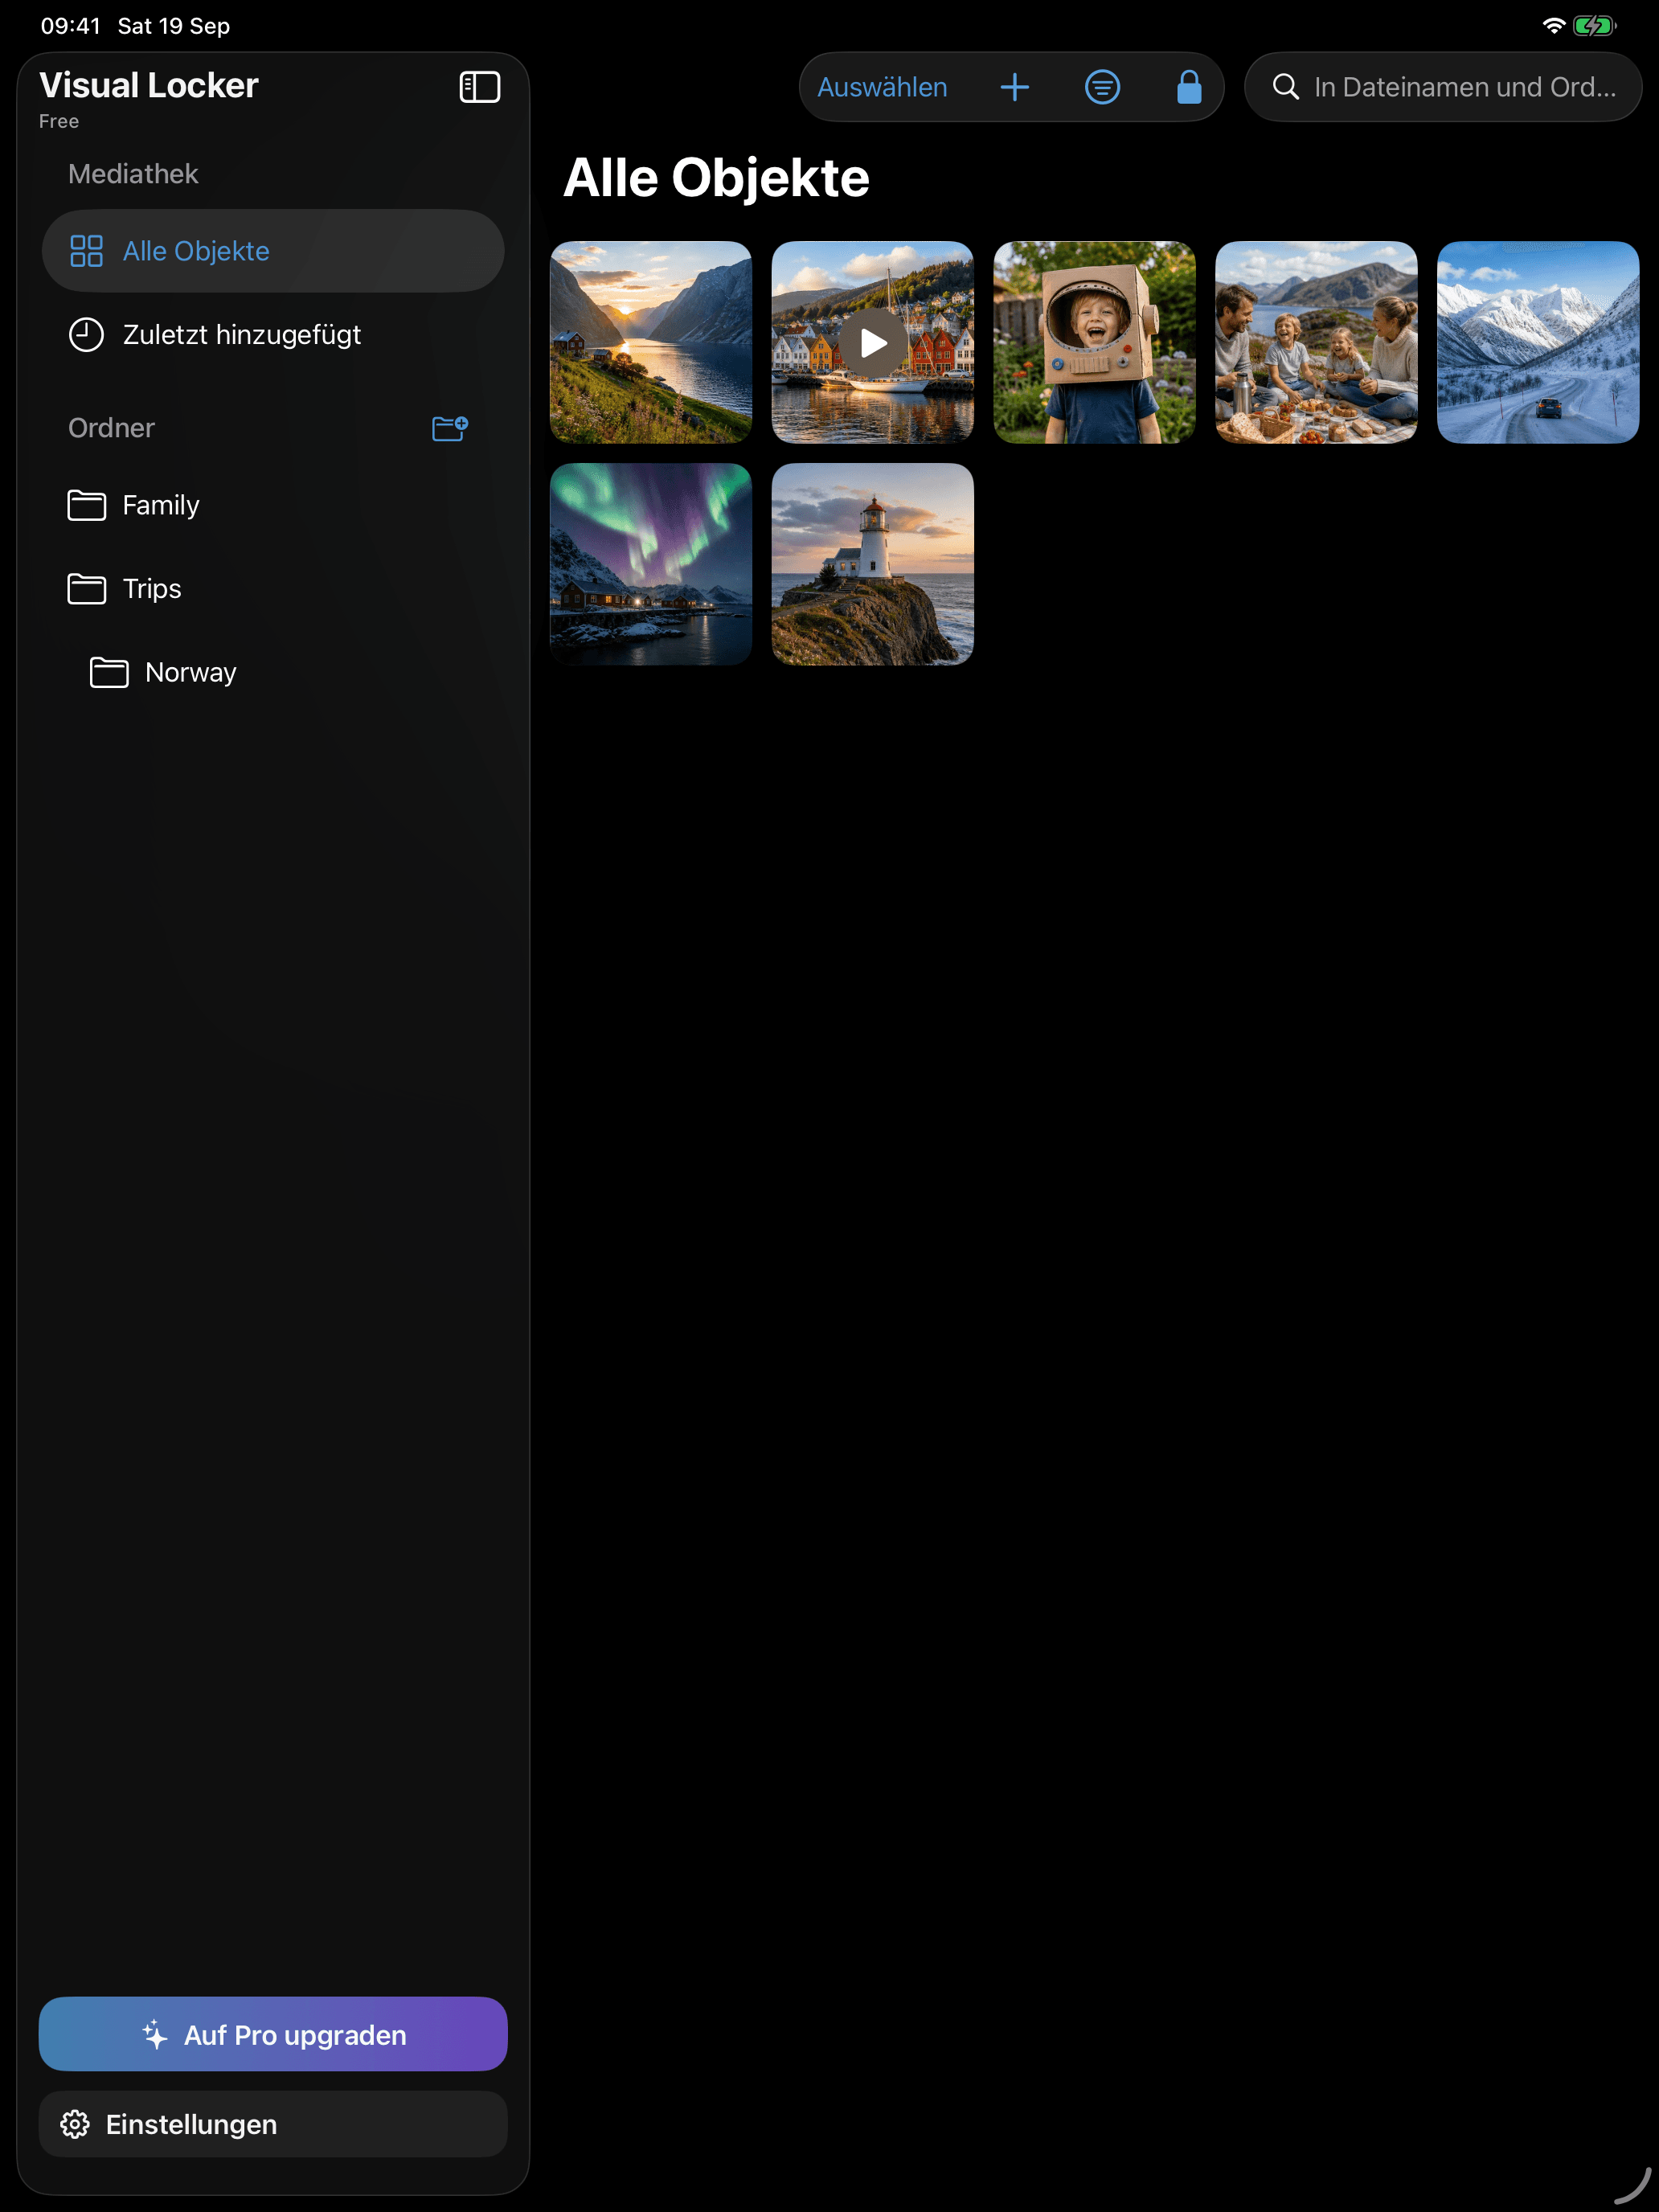This screenshot has height=2212, width=1659.
Task: Click the battery charging indicator
Action: (x=1594, y=26)
